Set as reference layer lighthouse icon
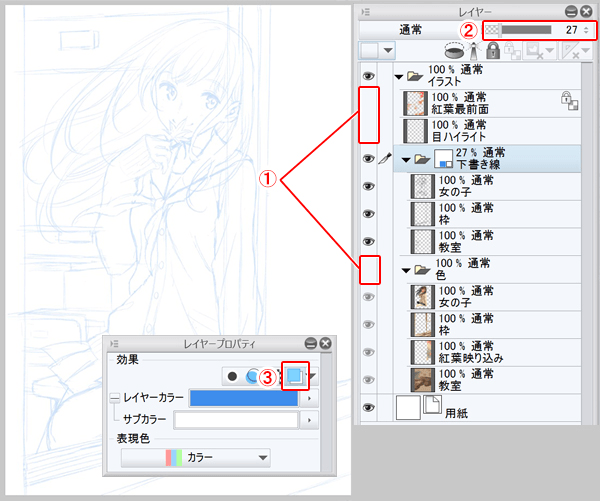This screenshot has height=501, width=600. coord(474,51)
